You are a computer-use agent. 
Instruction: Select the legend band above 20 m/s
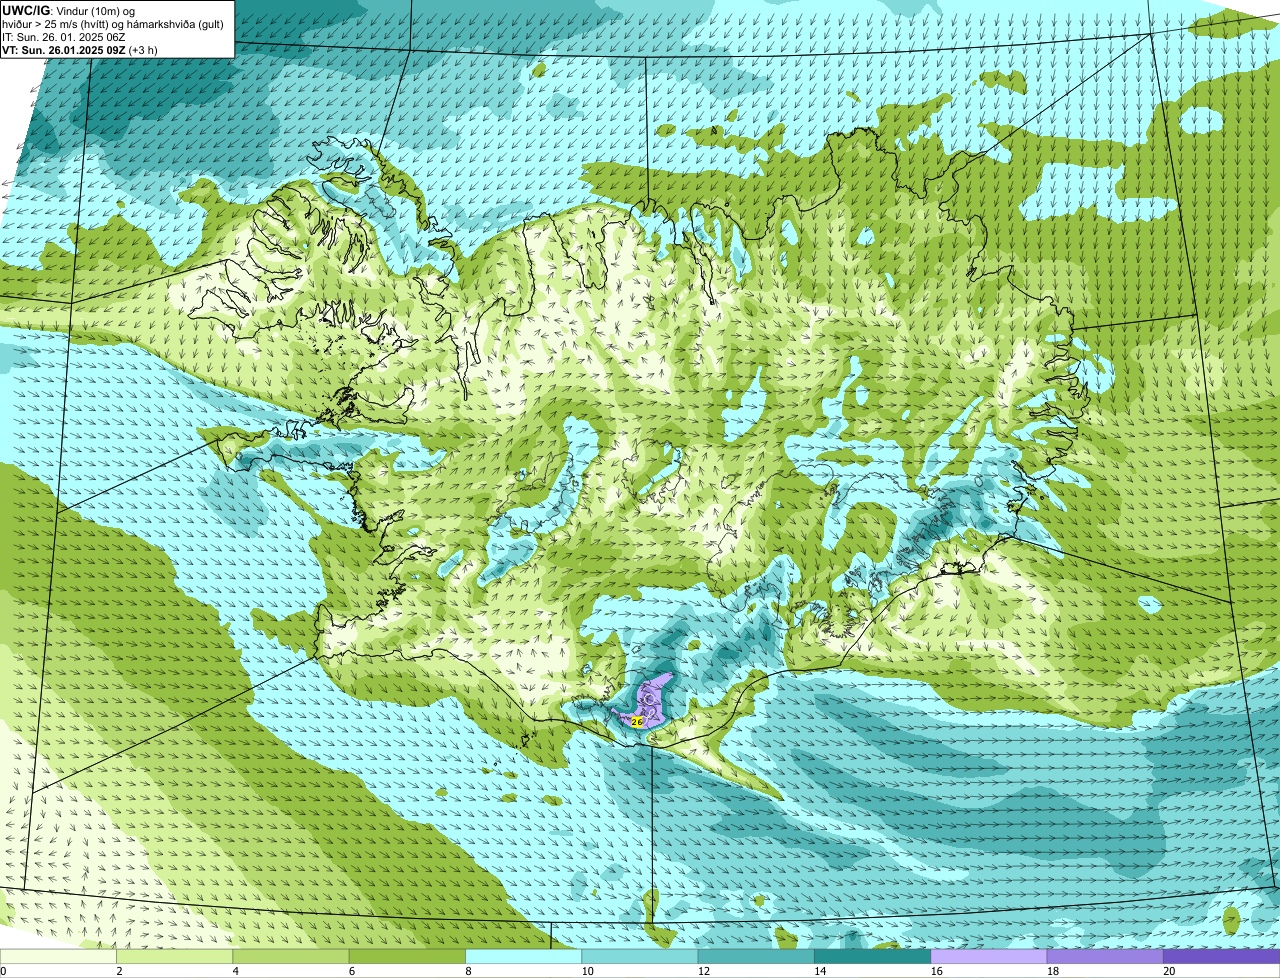click(1221, 956)
